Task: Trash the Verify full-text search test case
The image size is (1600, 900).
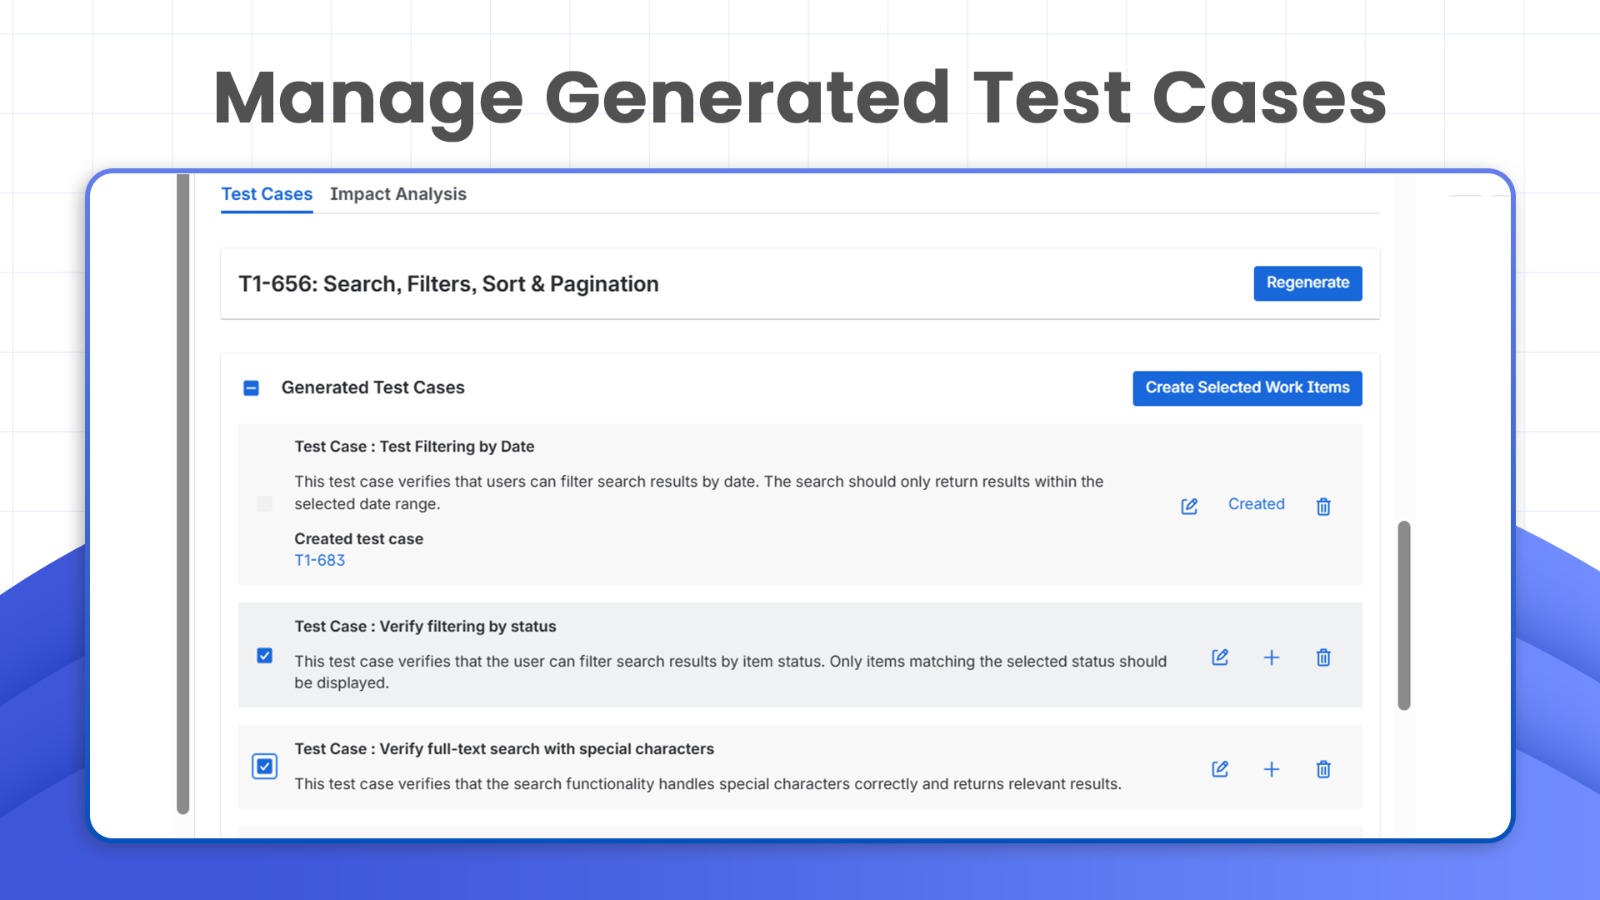Action: tap(1323, 769)
